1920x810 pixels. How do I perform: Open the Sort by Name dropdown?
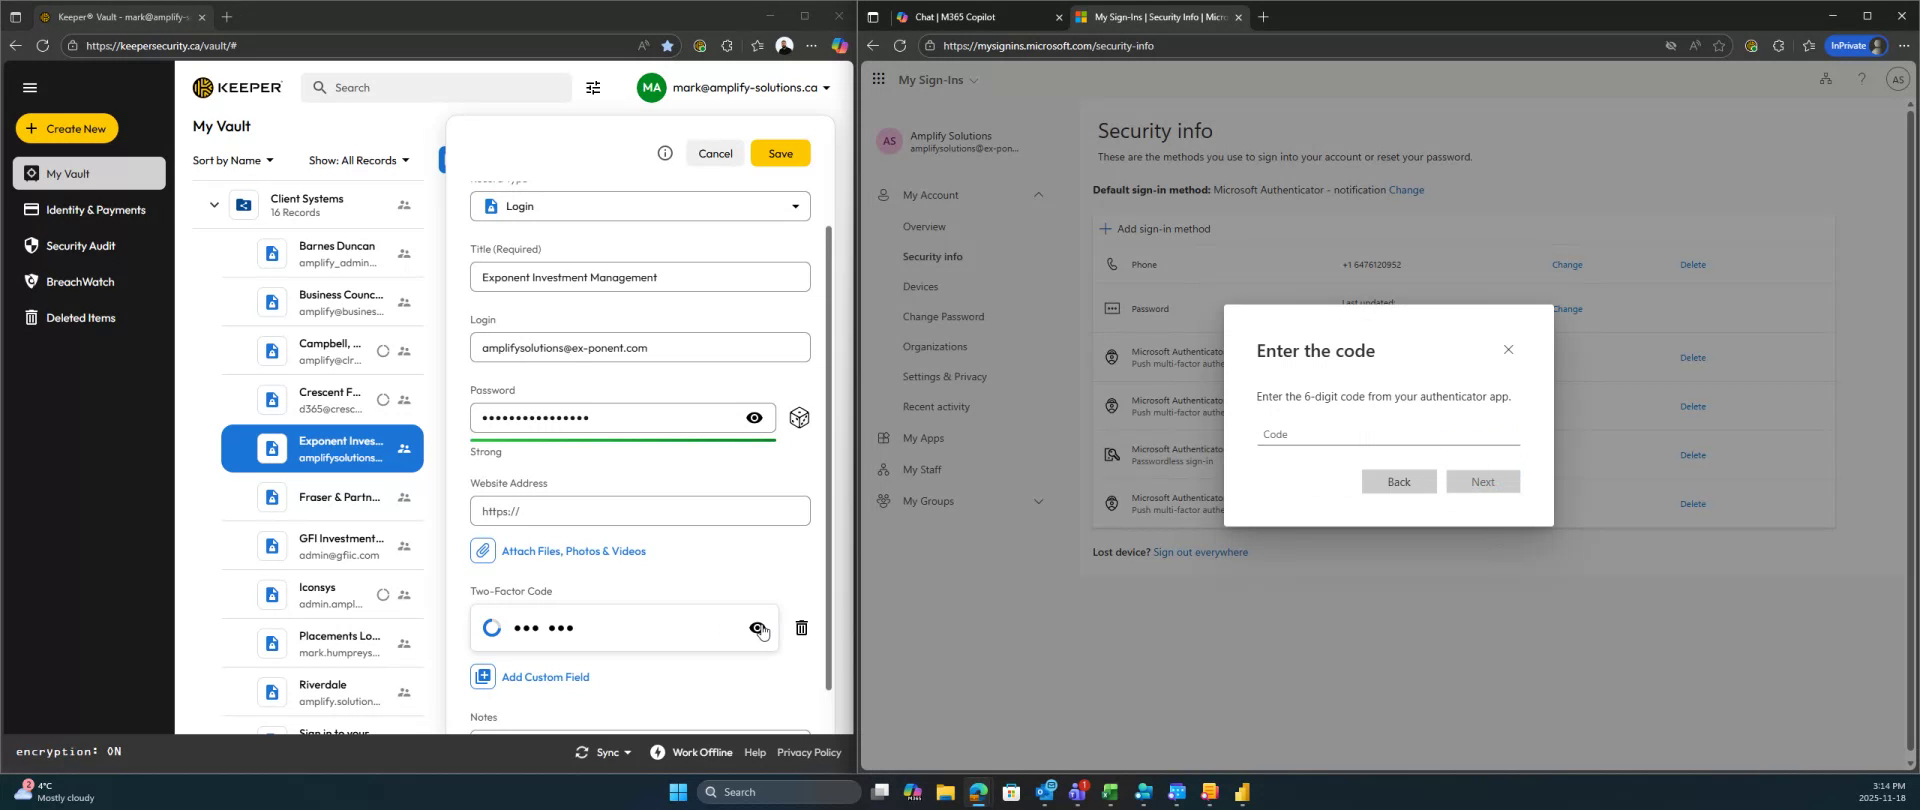[x=233, y=160]
